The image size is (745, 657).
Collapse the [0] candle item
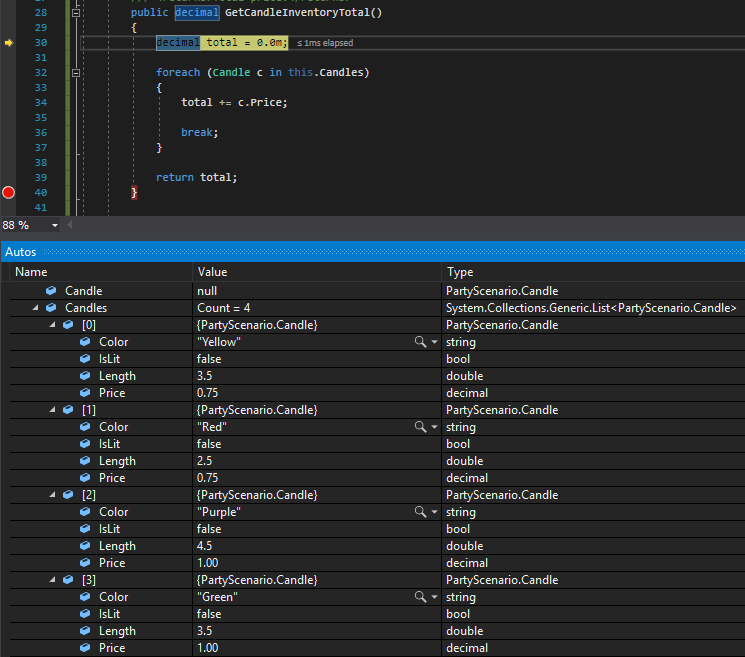tap(53, 325)
